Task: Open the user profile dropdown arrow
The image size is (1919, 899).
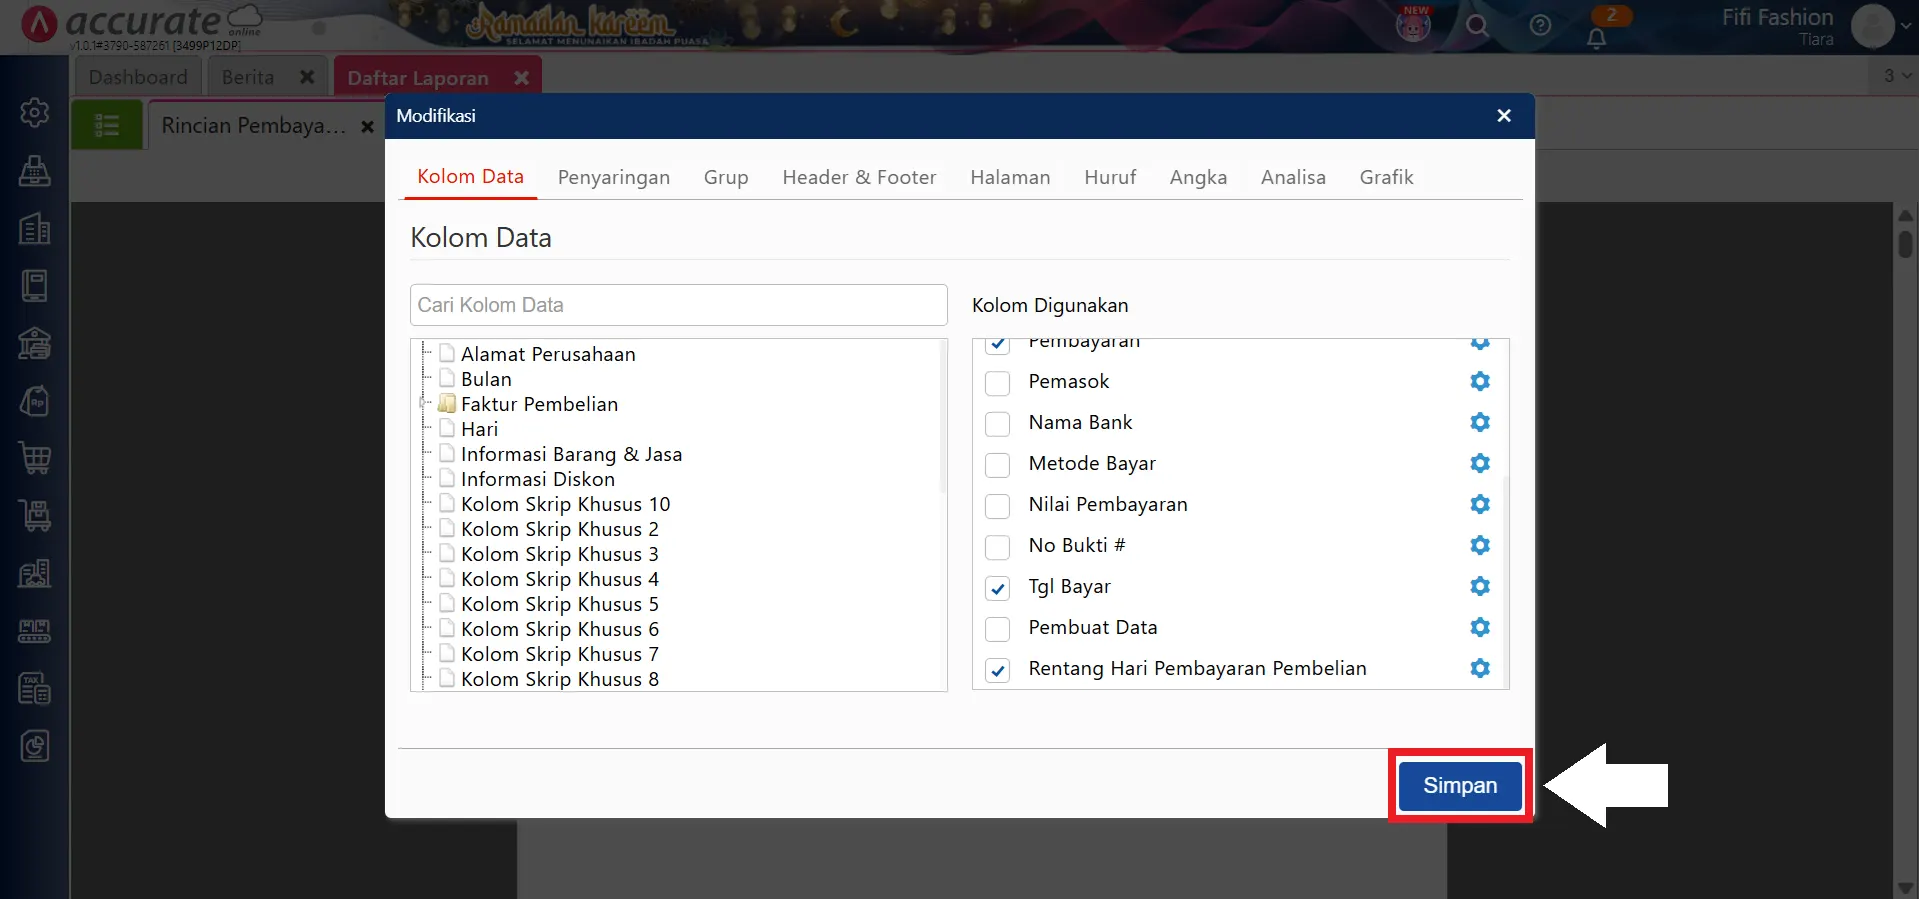Action: coord(1905,27)
